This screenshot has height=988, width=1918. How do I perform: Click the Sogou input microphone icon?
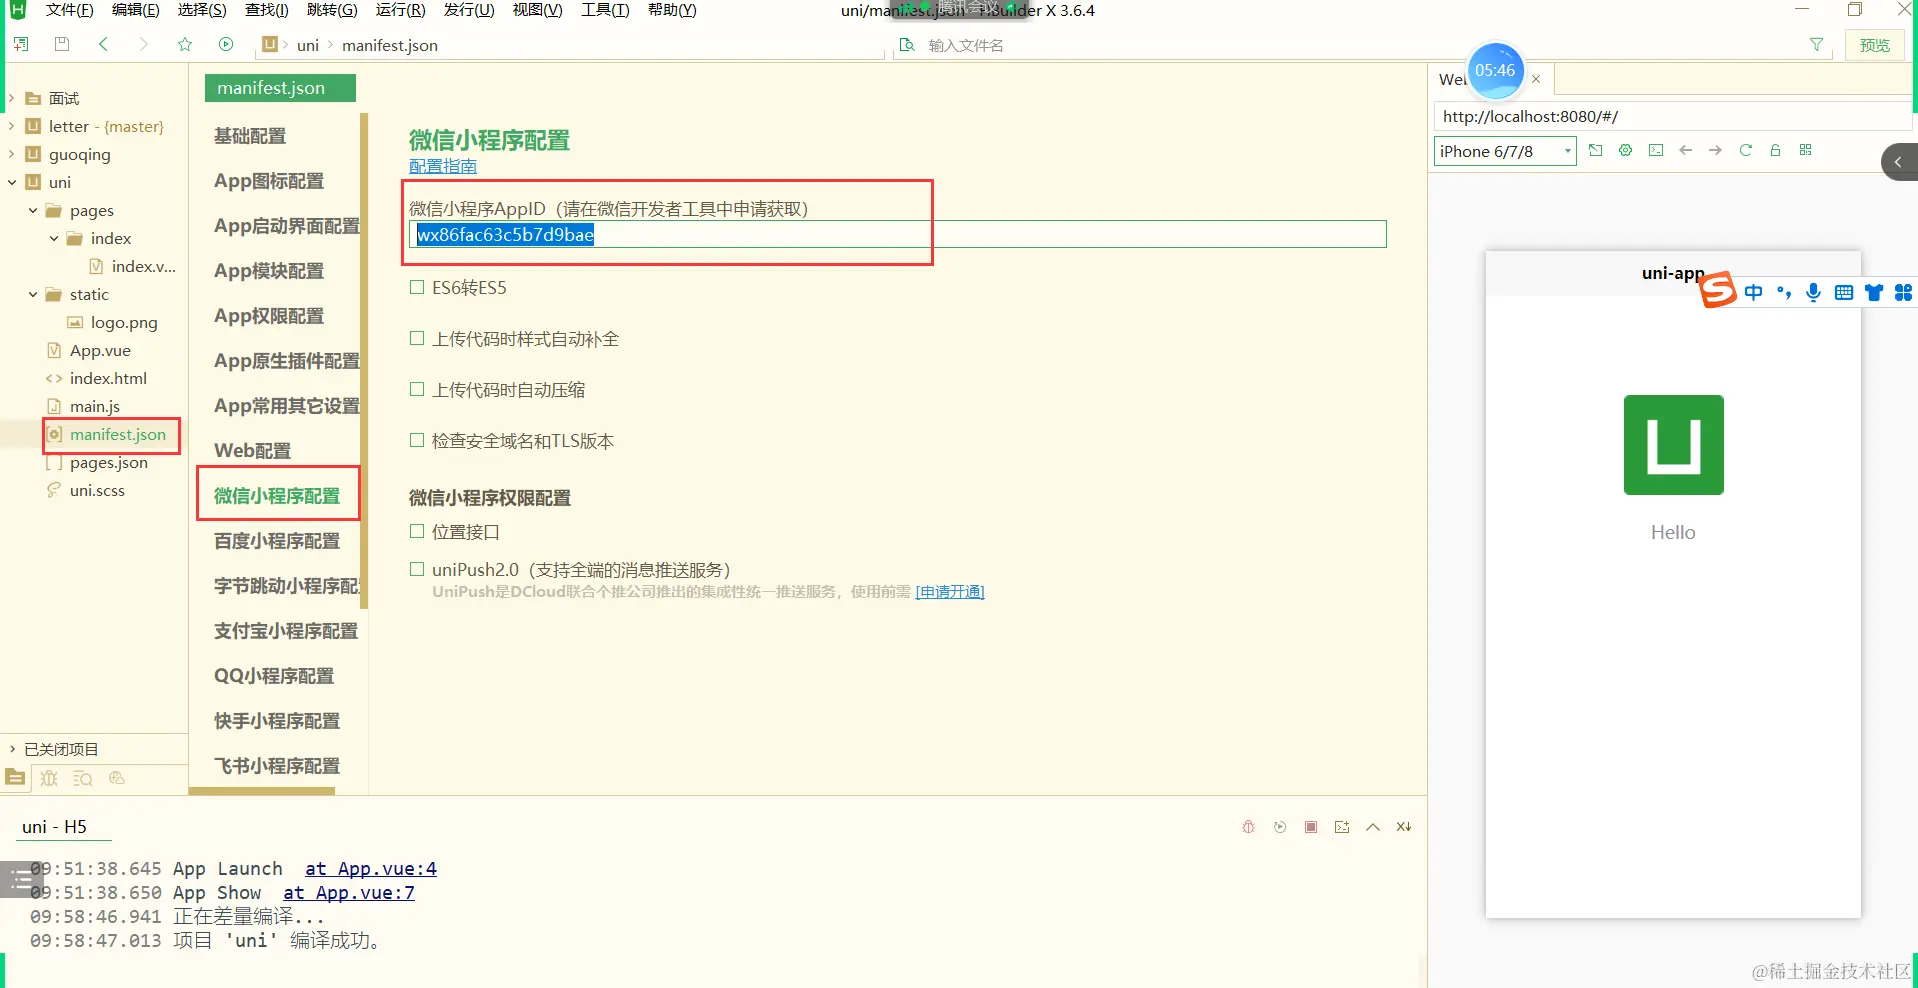tap(1814, 292)
